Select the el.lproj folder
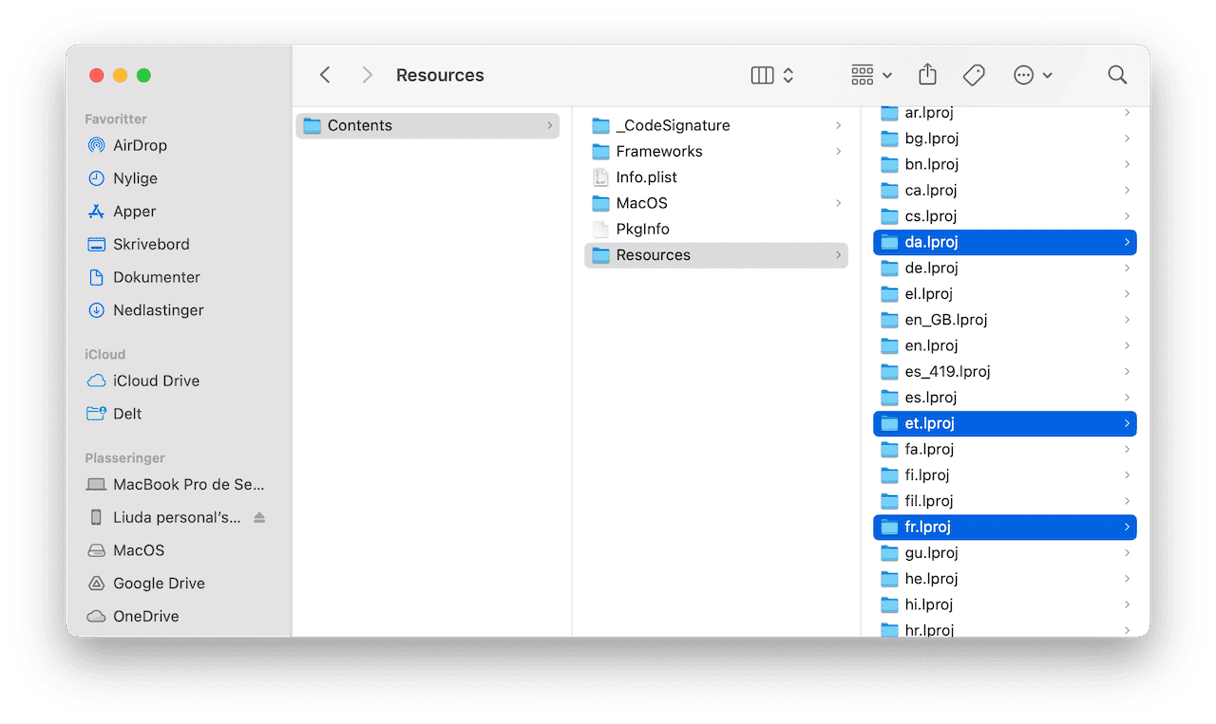Screen dimensions: 1216x724 [x=1005, y=294]
